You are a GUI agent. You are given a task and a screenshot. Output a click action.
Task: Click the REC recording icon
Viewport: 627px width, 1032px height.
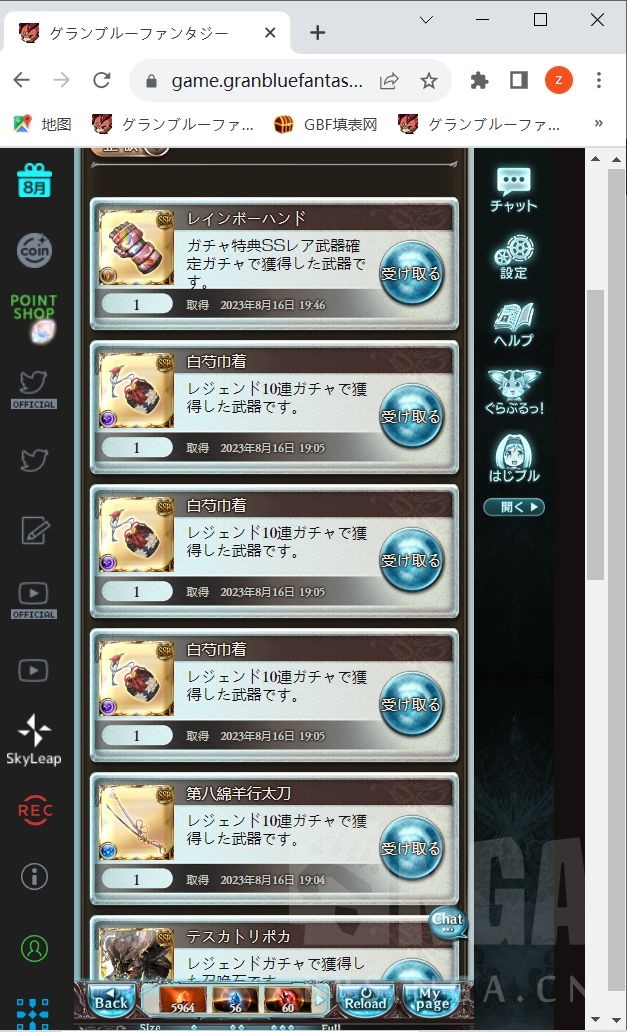[34, 810]
